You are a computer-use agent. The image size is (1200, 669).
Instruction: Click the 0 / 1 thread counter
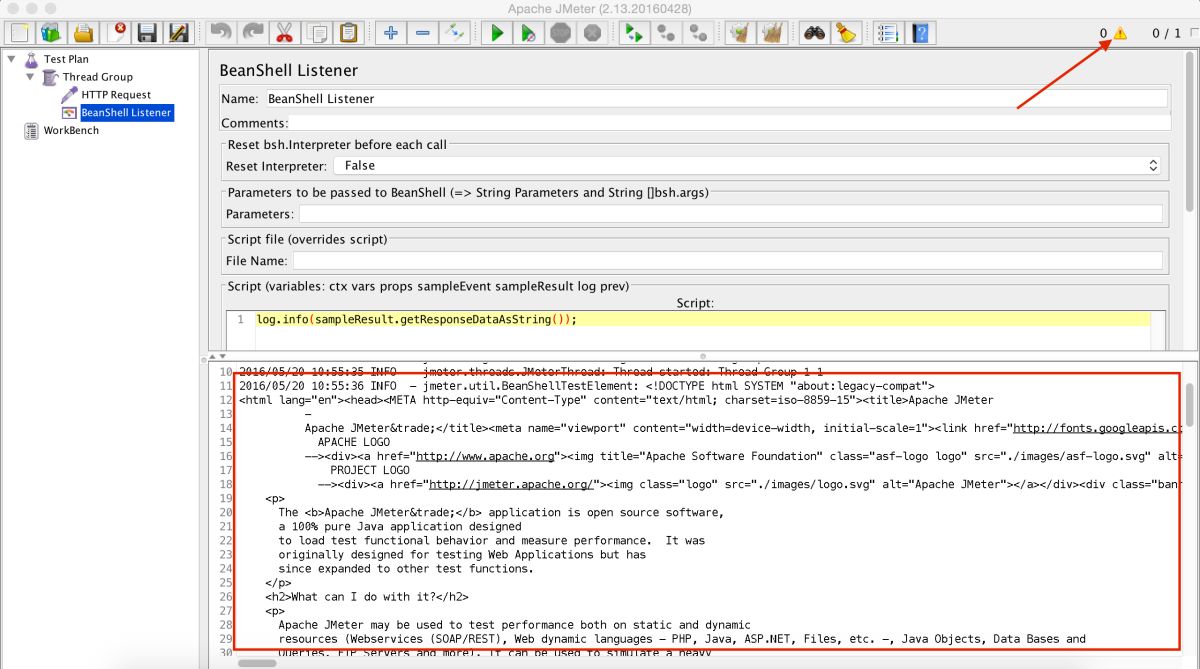[x=1166, y=33]
